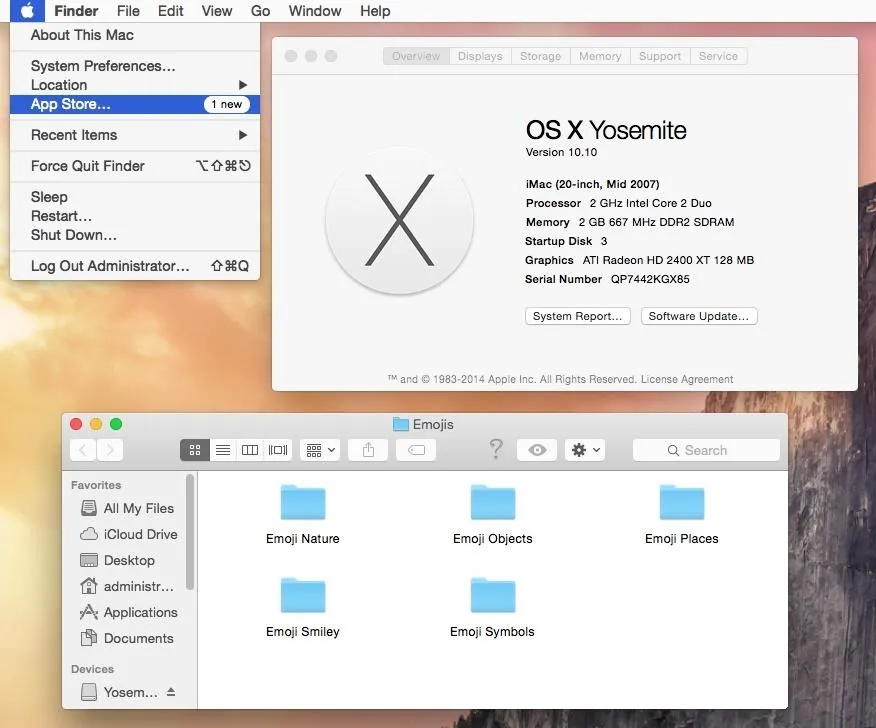The height and width of the screenshot is (728, 876).
Task: Click the Finder sidebar scrollbar
Action: 190,532
